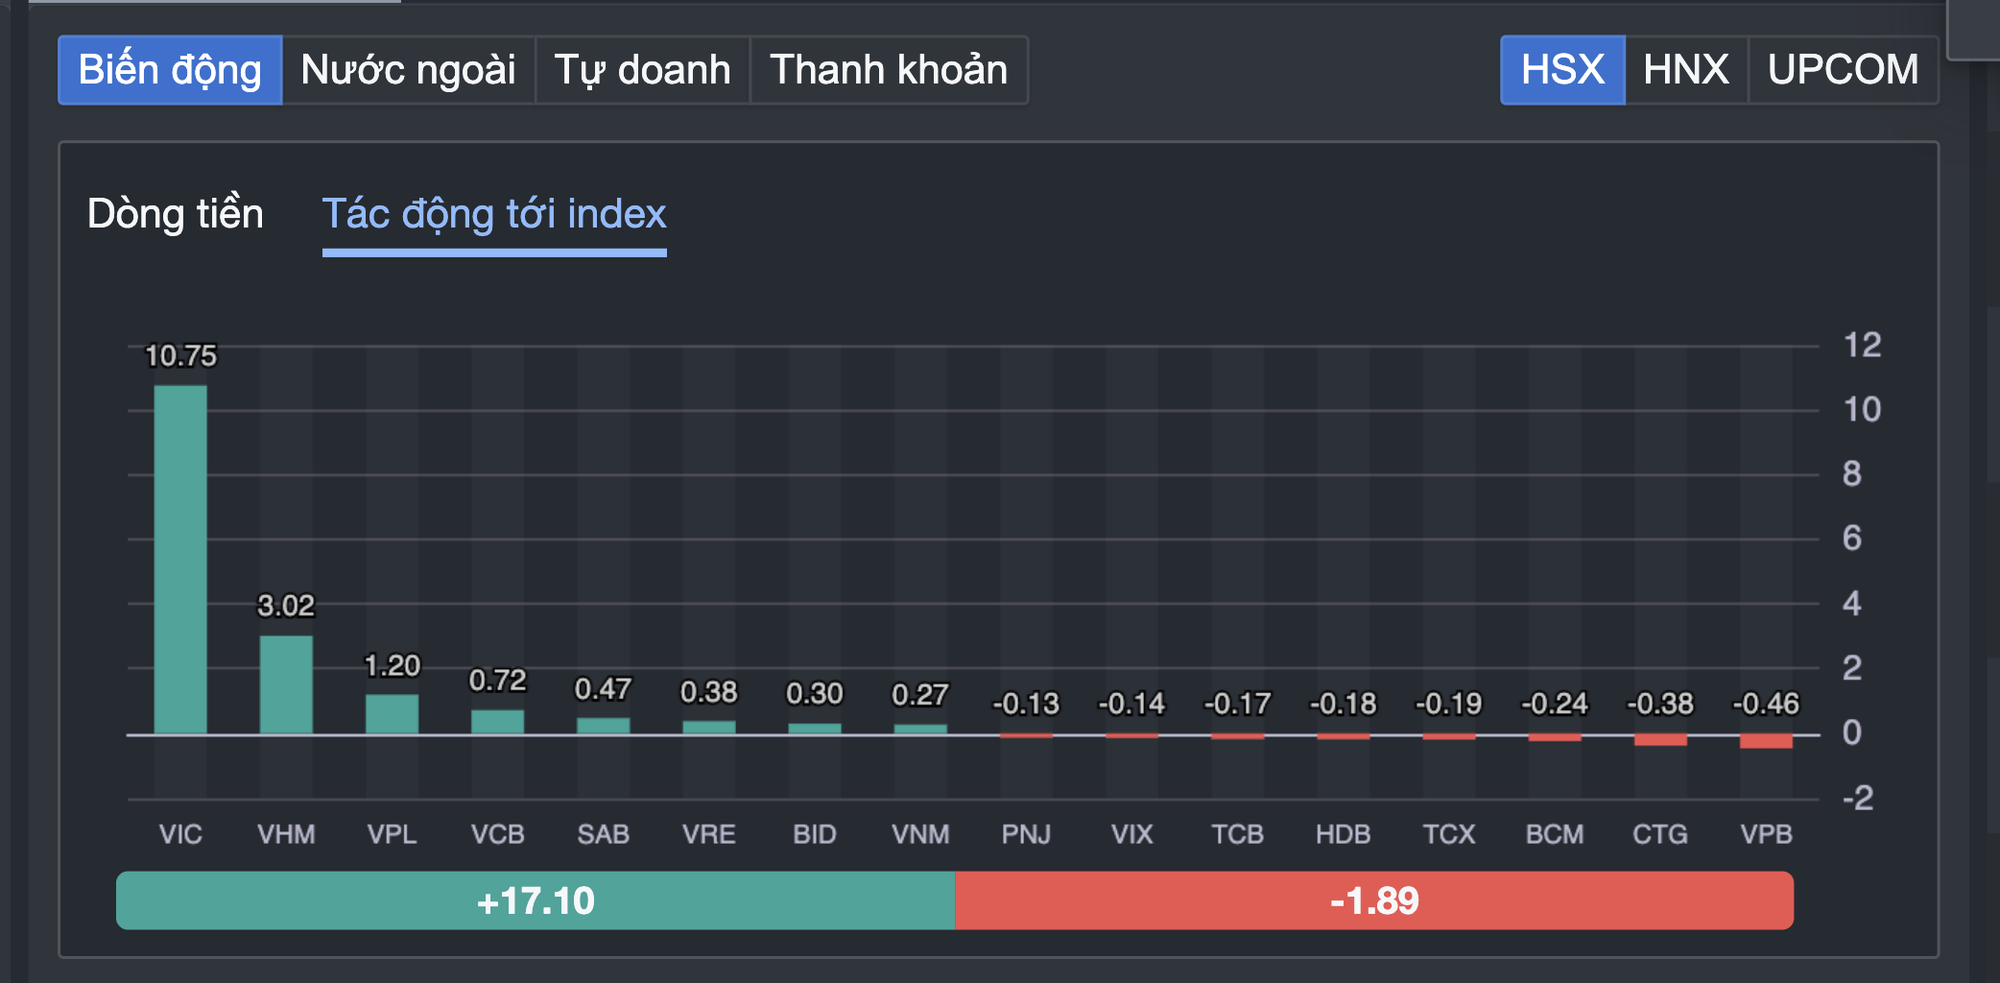Select the Thanh khoản tab
The height and width of the screenshot is (983, 2000).
tap(888, 69)
